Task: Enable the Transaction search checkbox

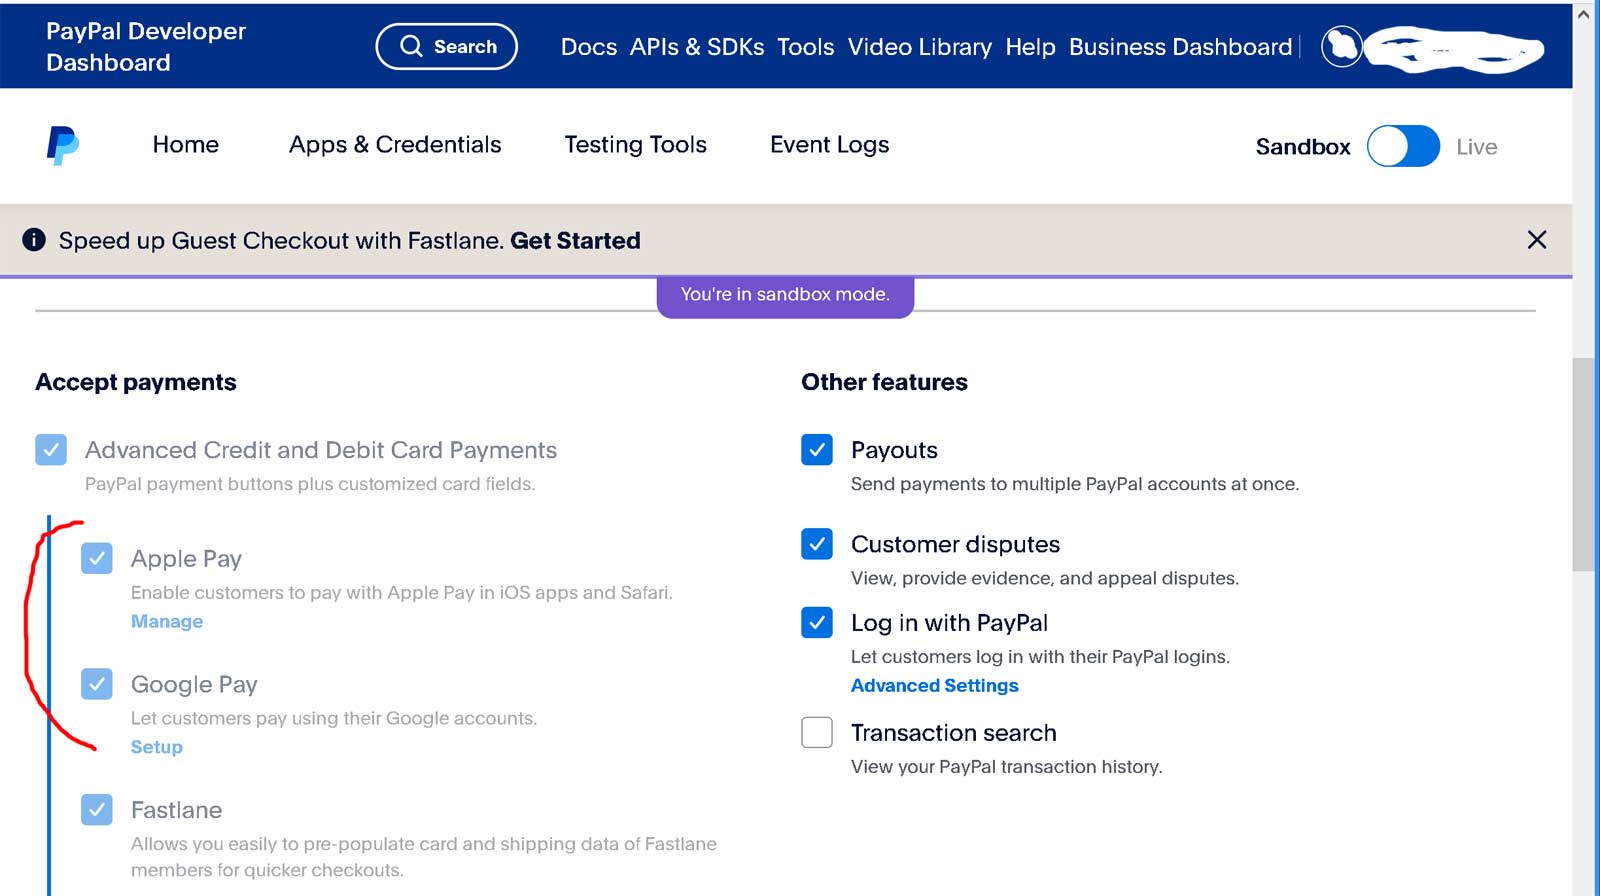Action: (x=817, y=733)
